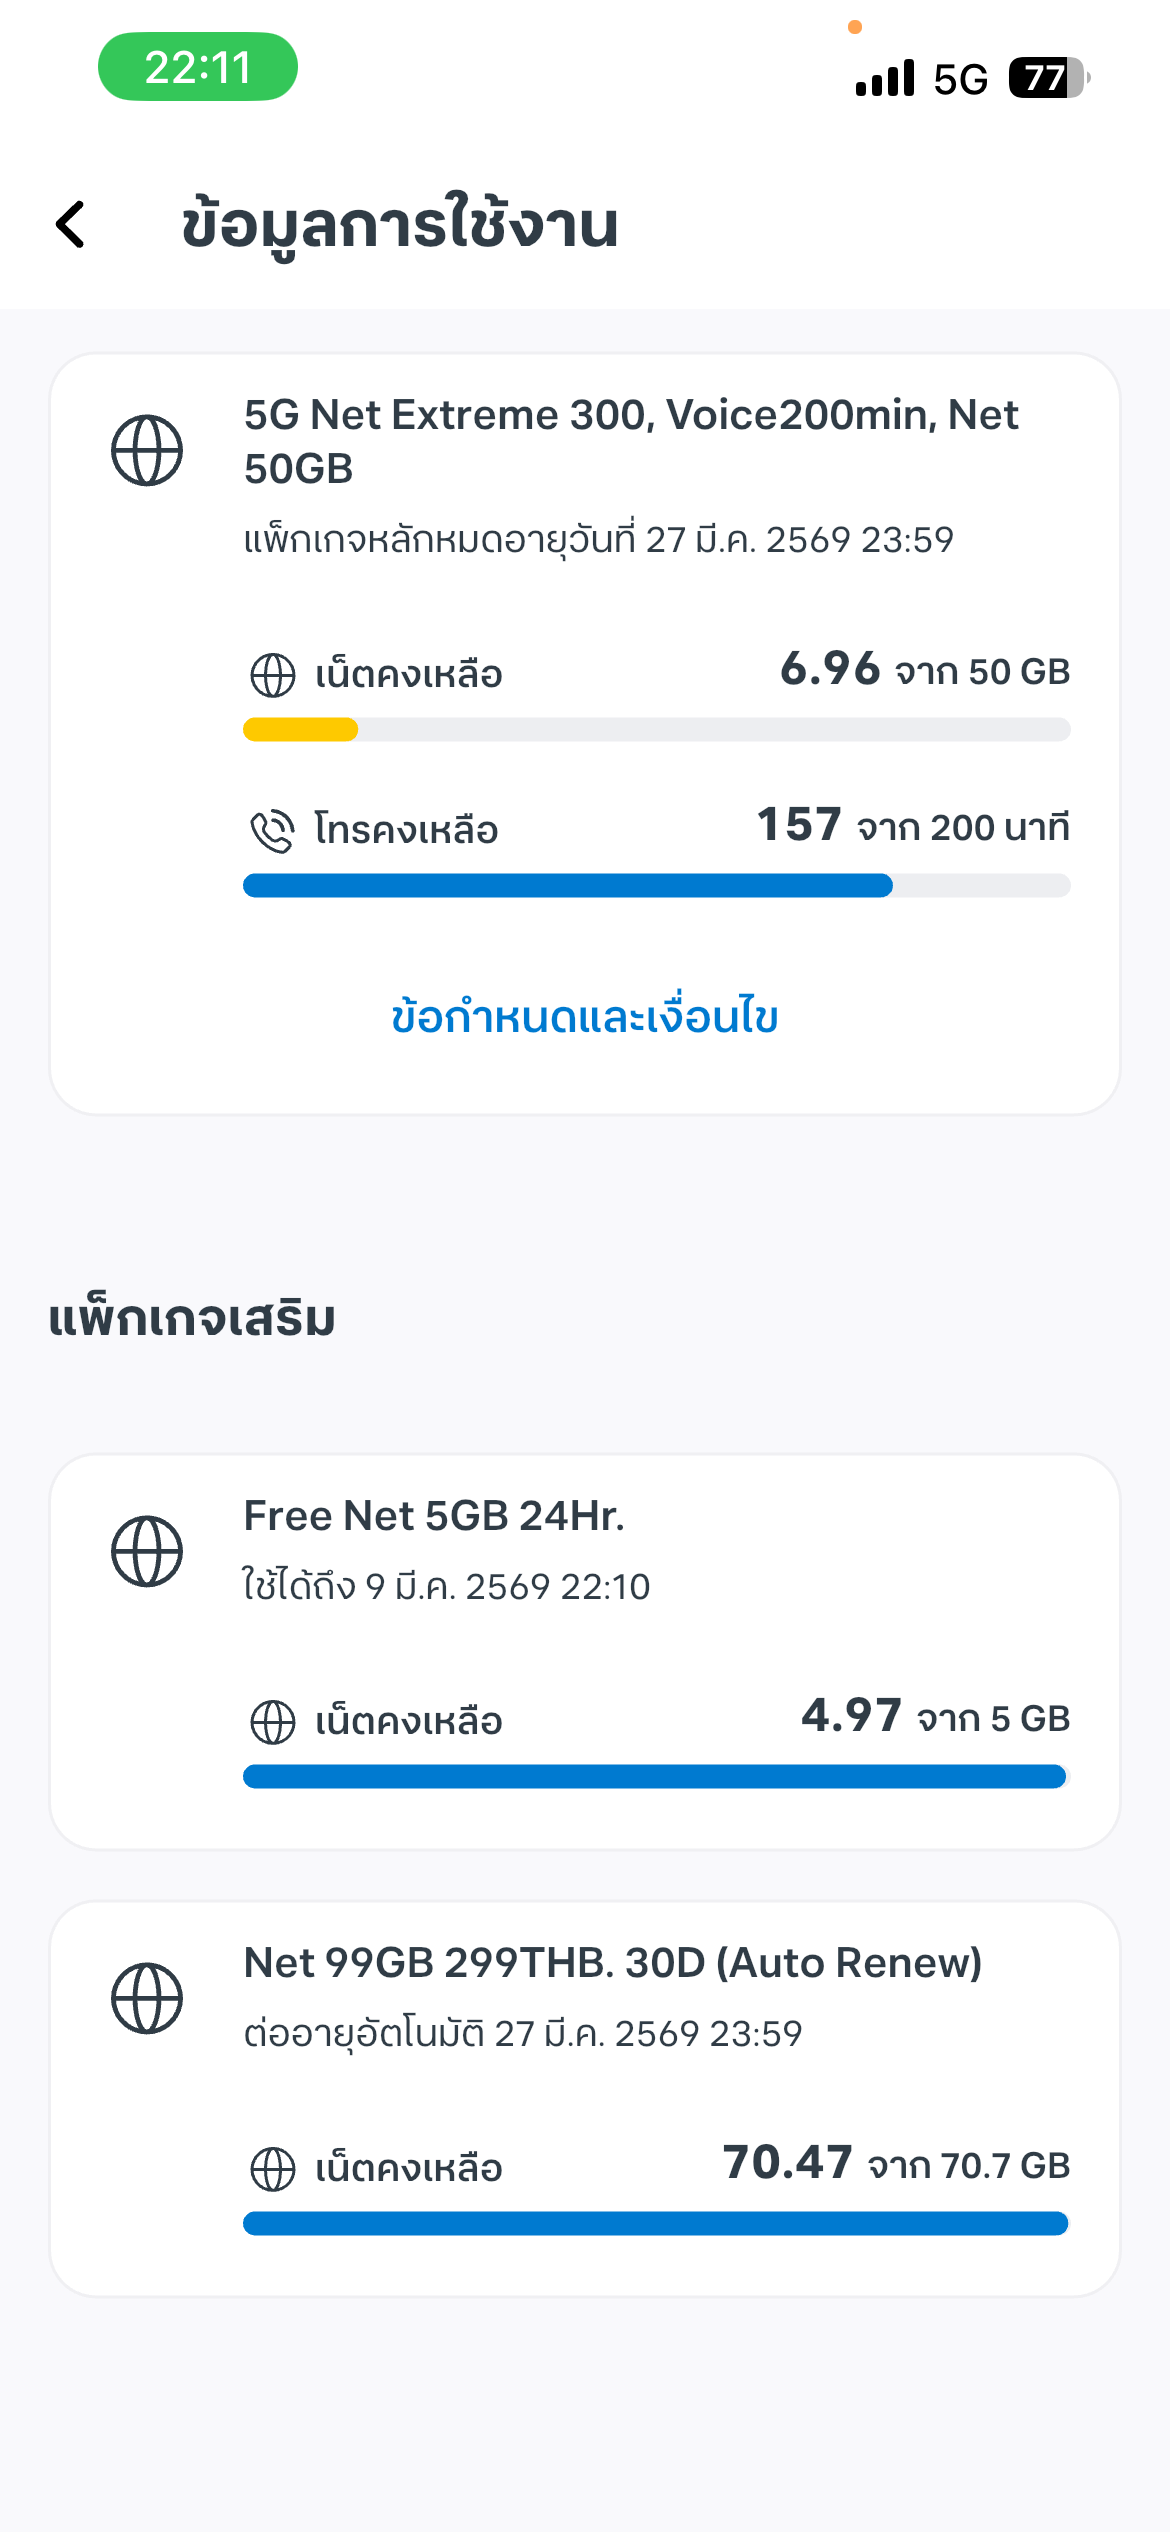This screenshot has width=1170, height=2532.
Task: Select the Net 99GB 299THB Auto Renew title
Action: coord(612,1963)
